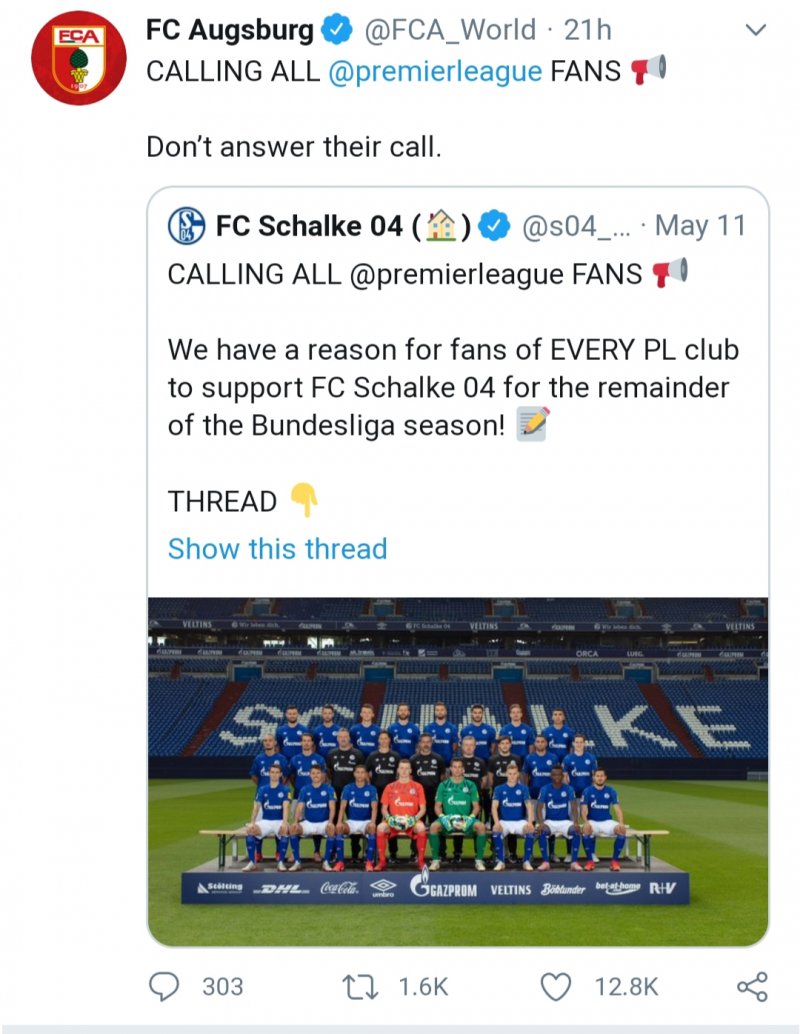Like the tweet with heart icon
The height and width of the screenshot is (1034, 800).
(554, 986)
